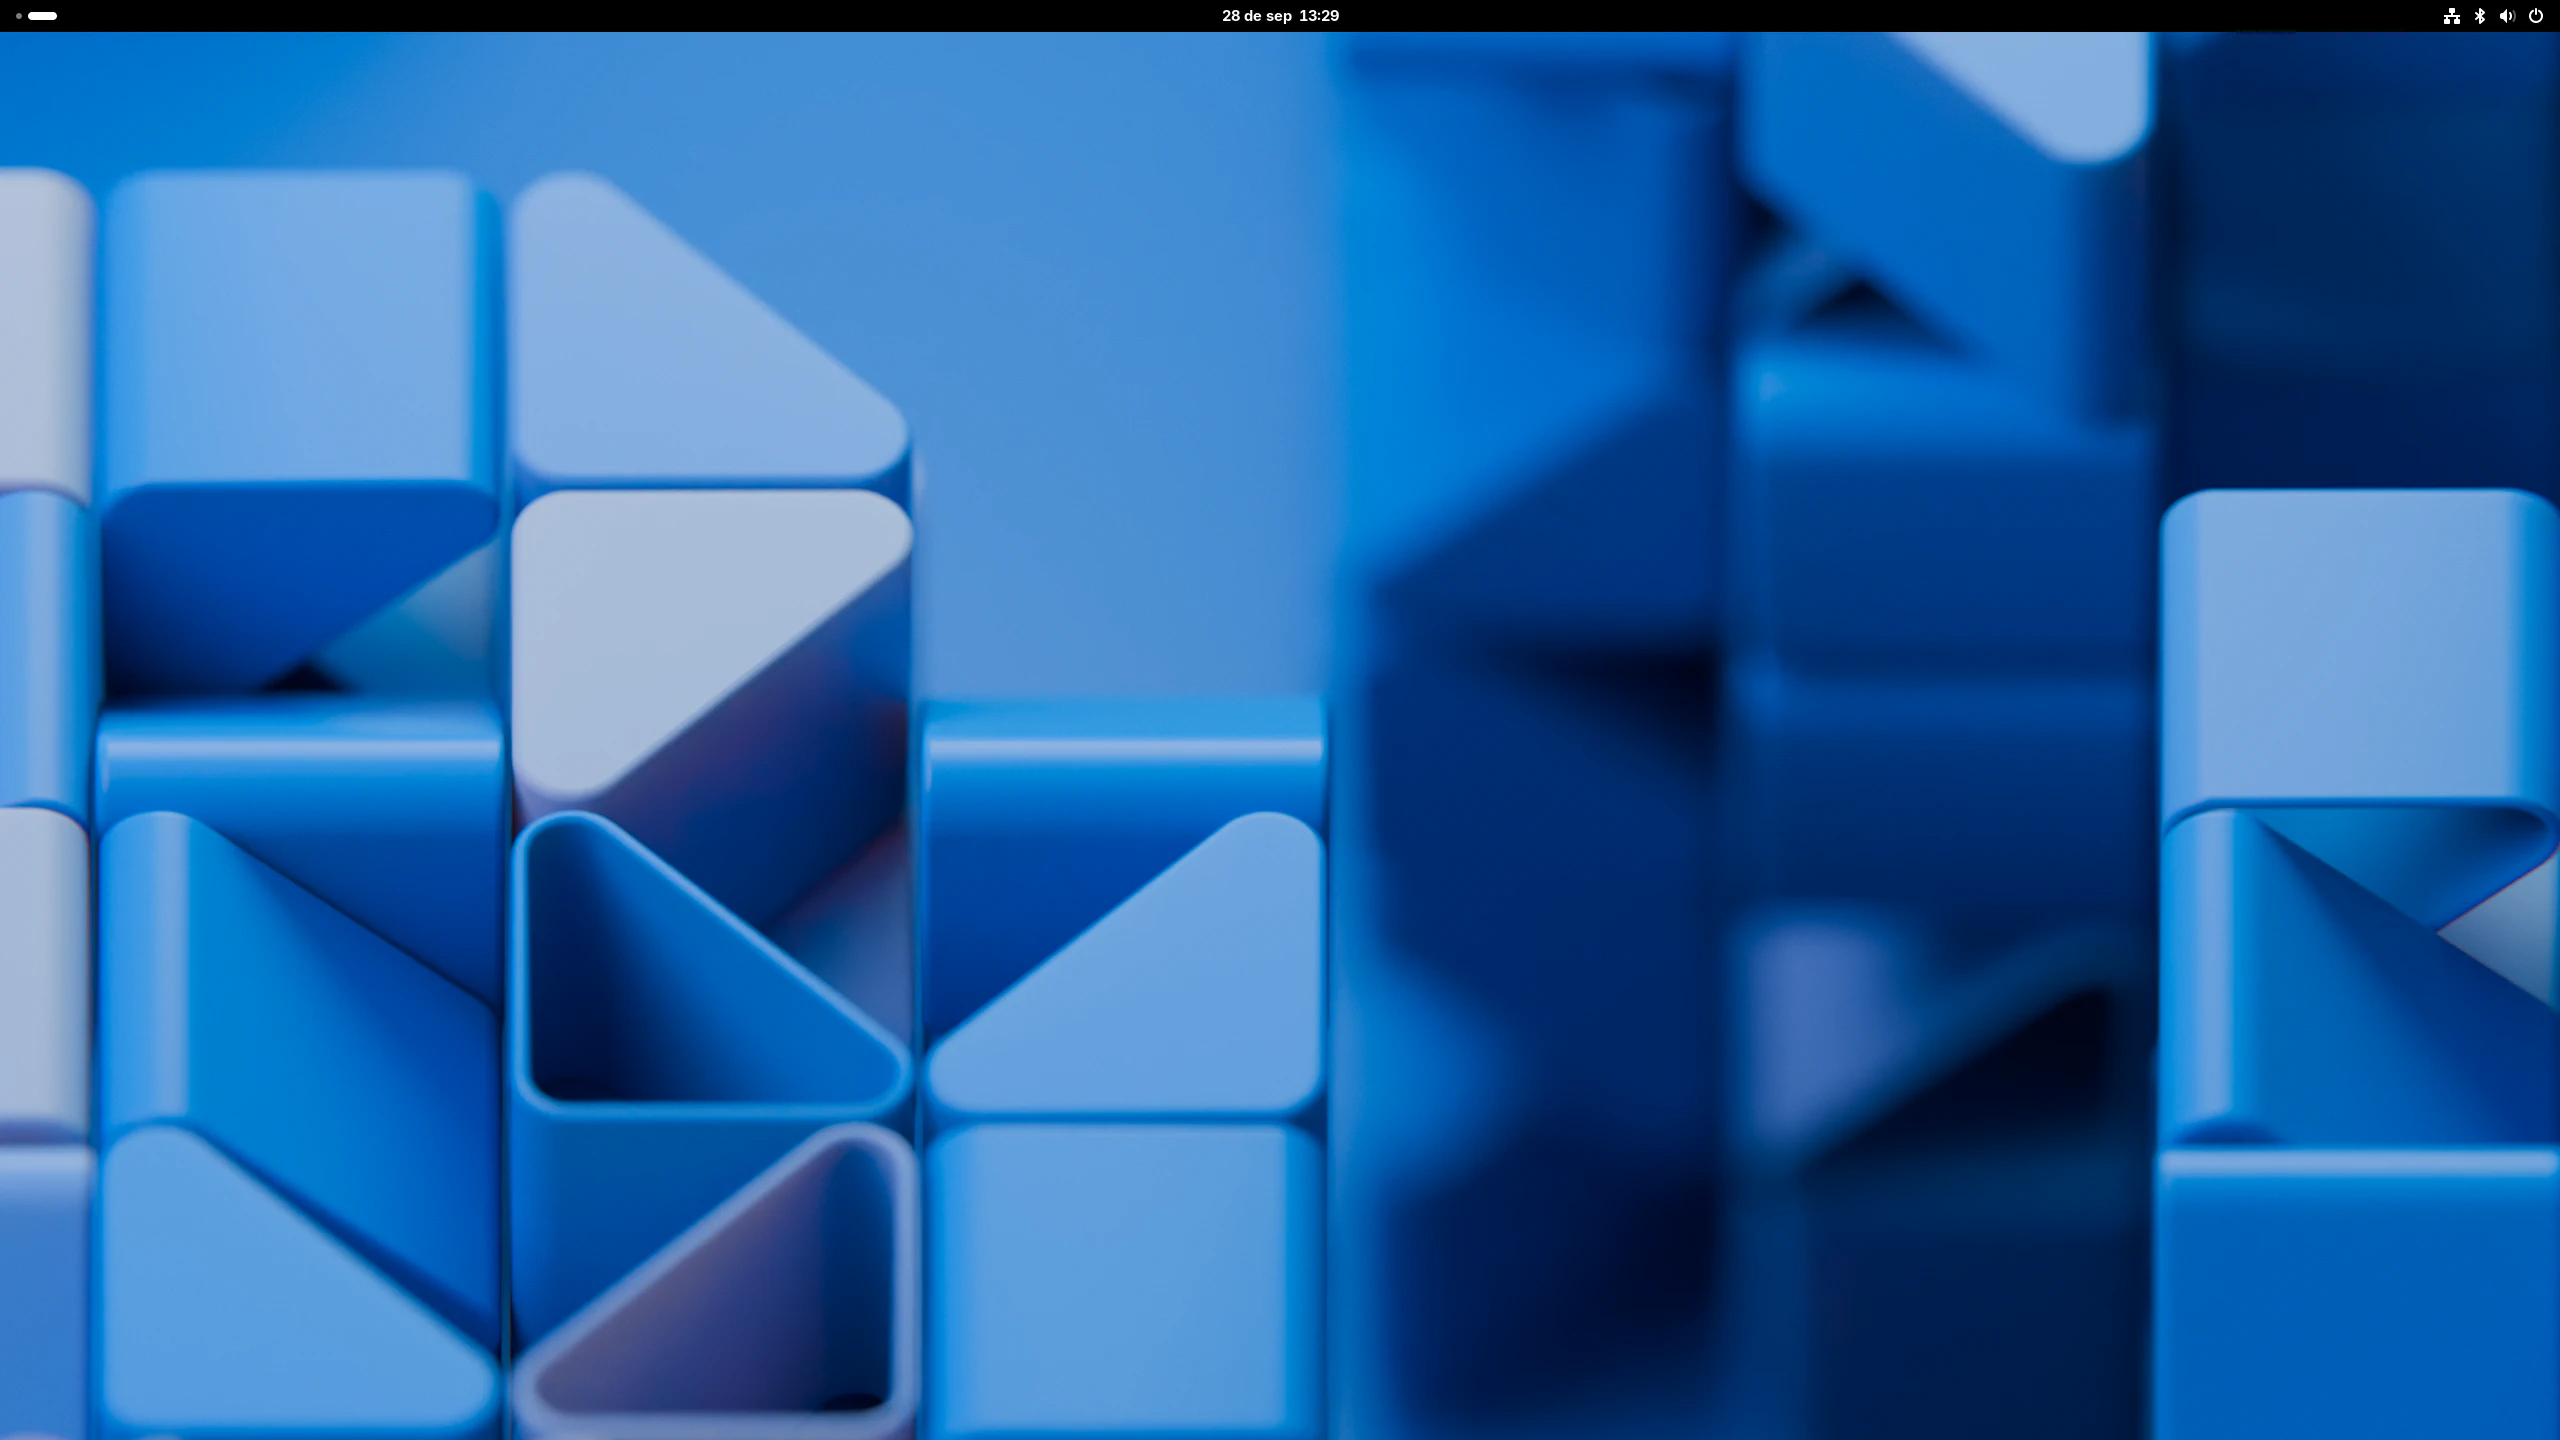Switch to the inactive workspace dot

tap(19, 16)
